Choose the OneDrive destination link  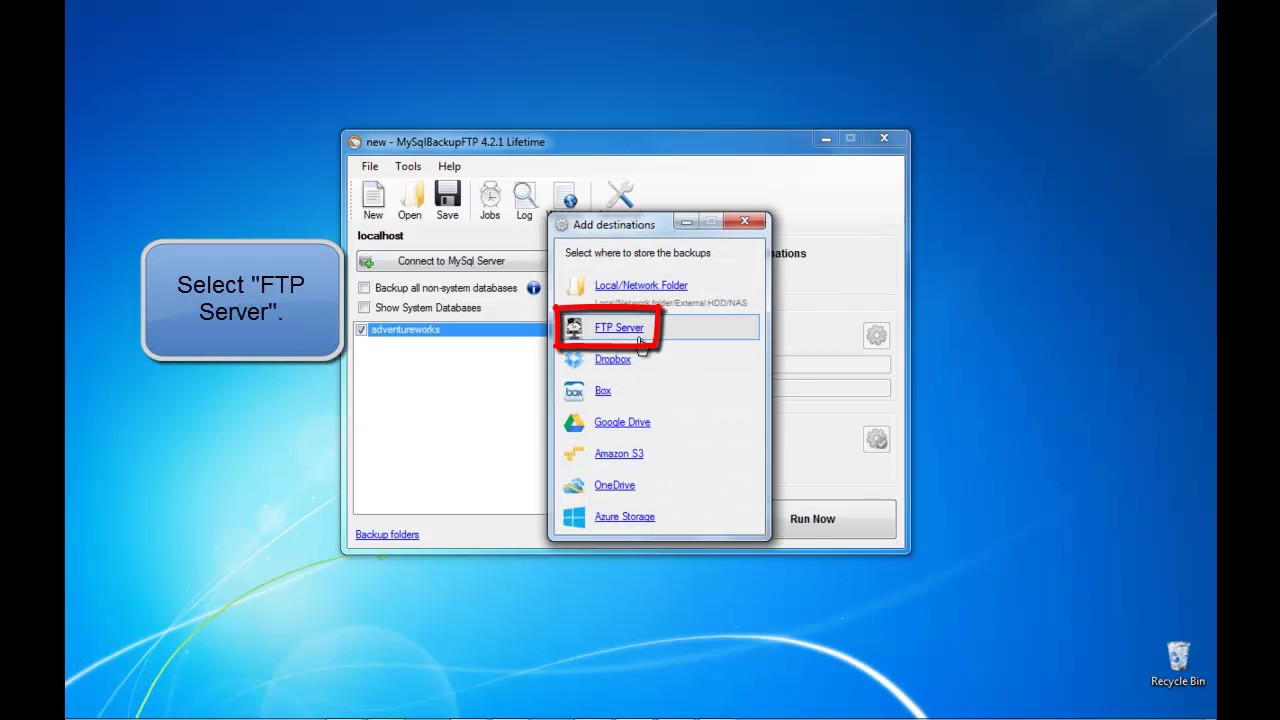point(614,485)
